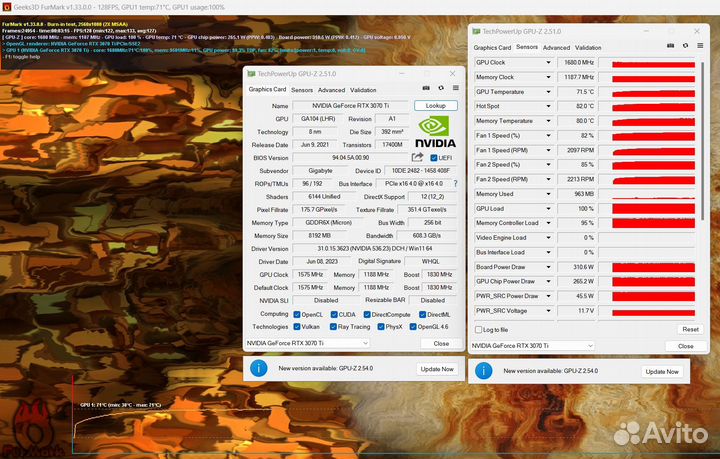Toggle the Vulkan checkbox

tap(297, 327)
